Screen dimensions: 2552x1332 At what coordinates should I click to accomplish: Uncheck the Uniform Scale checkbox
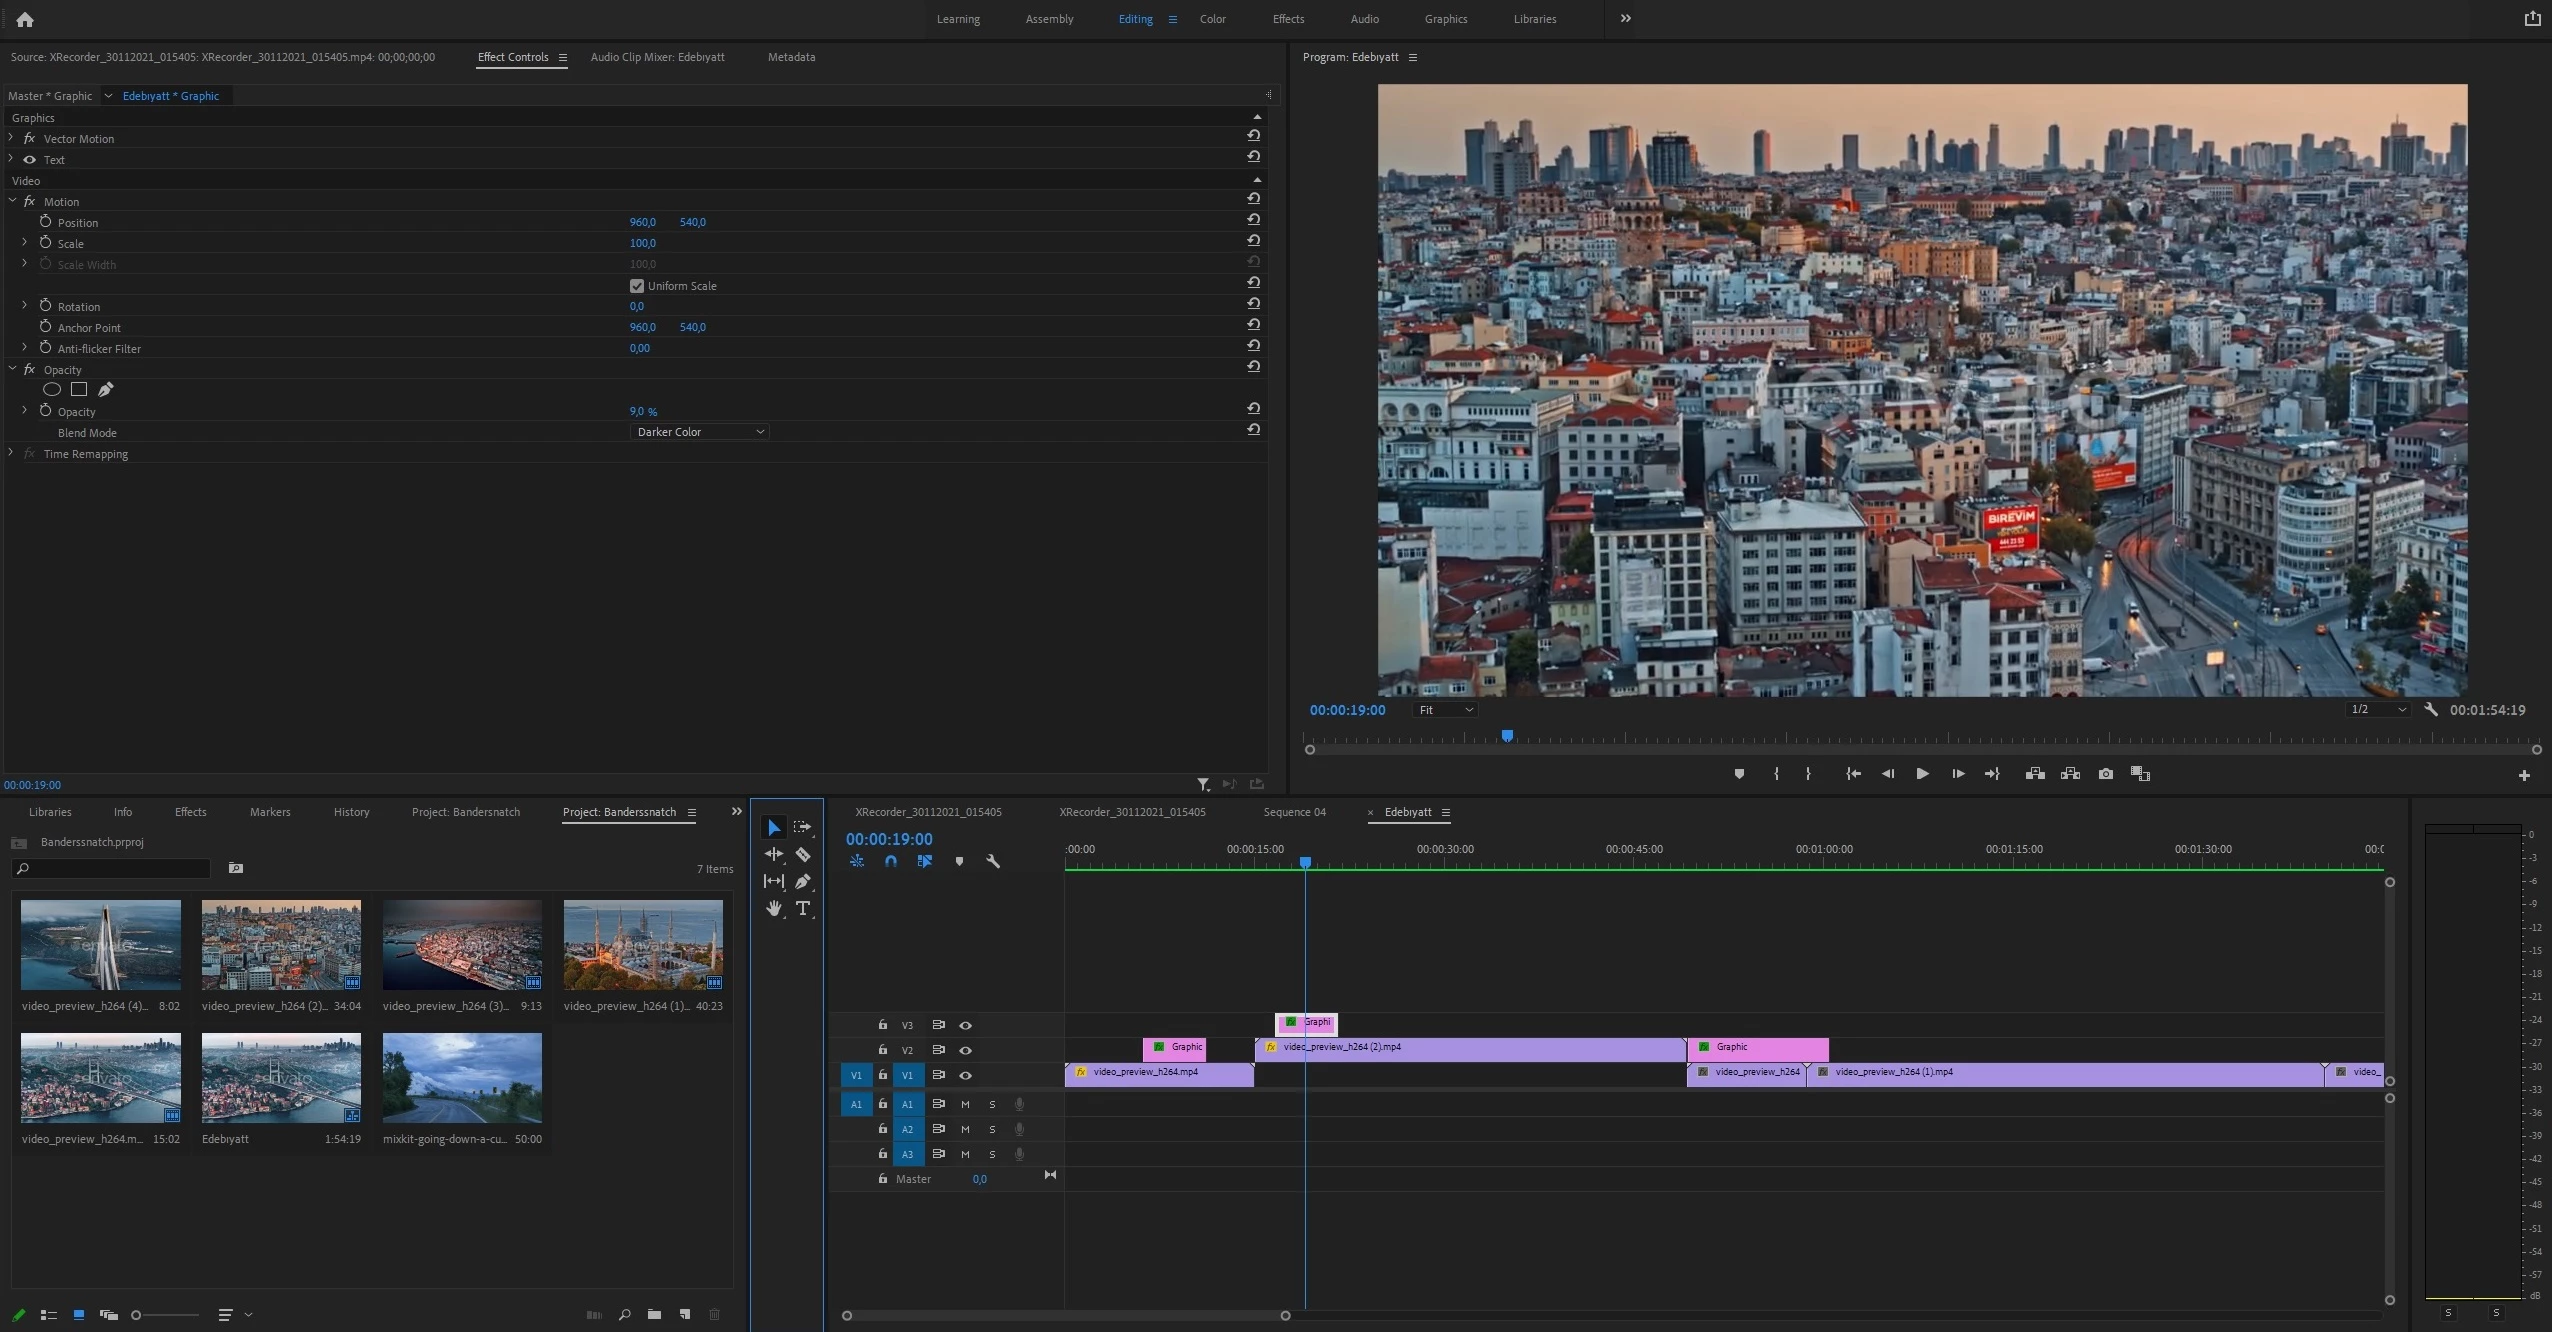point(637,286)
